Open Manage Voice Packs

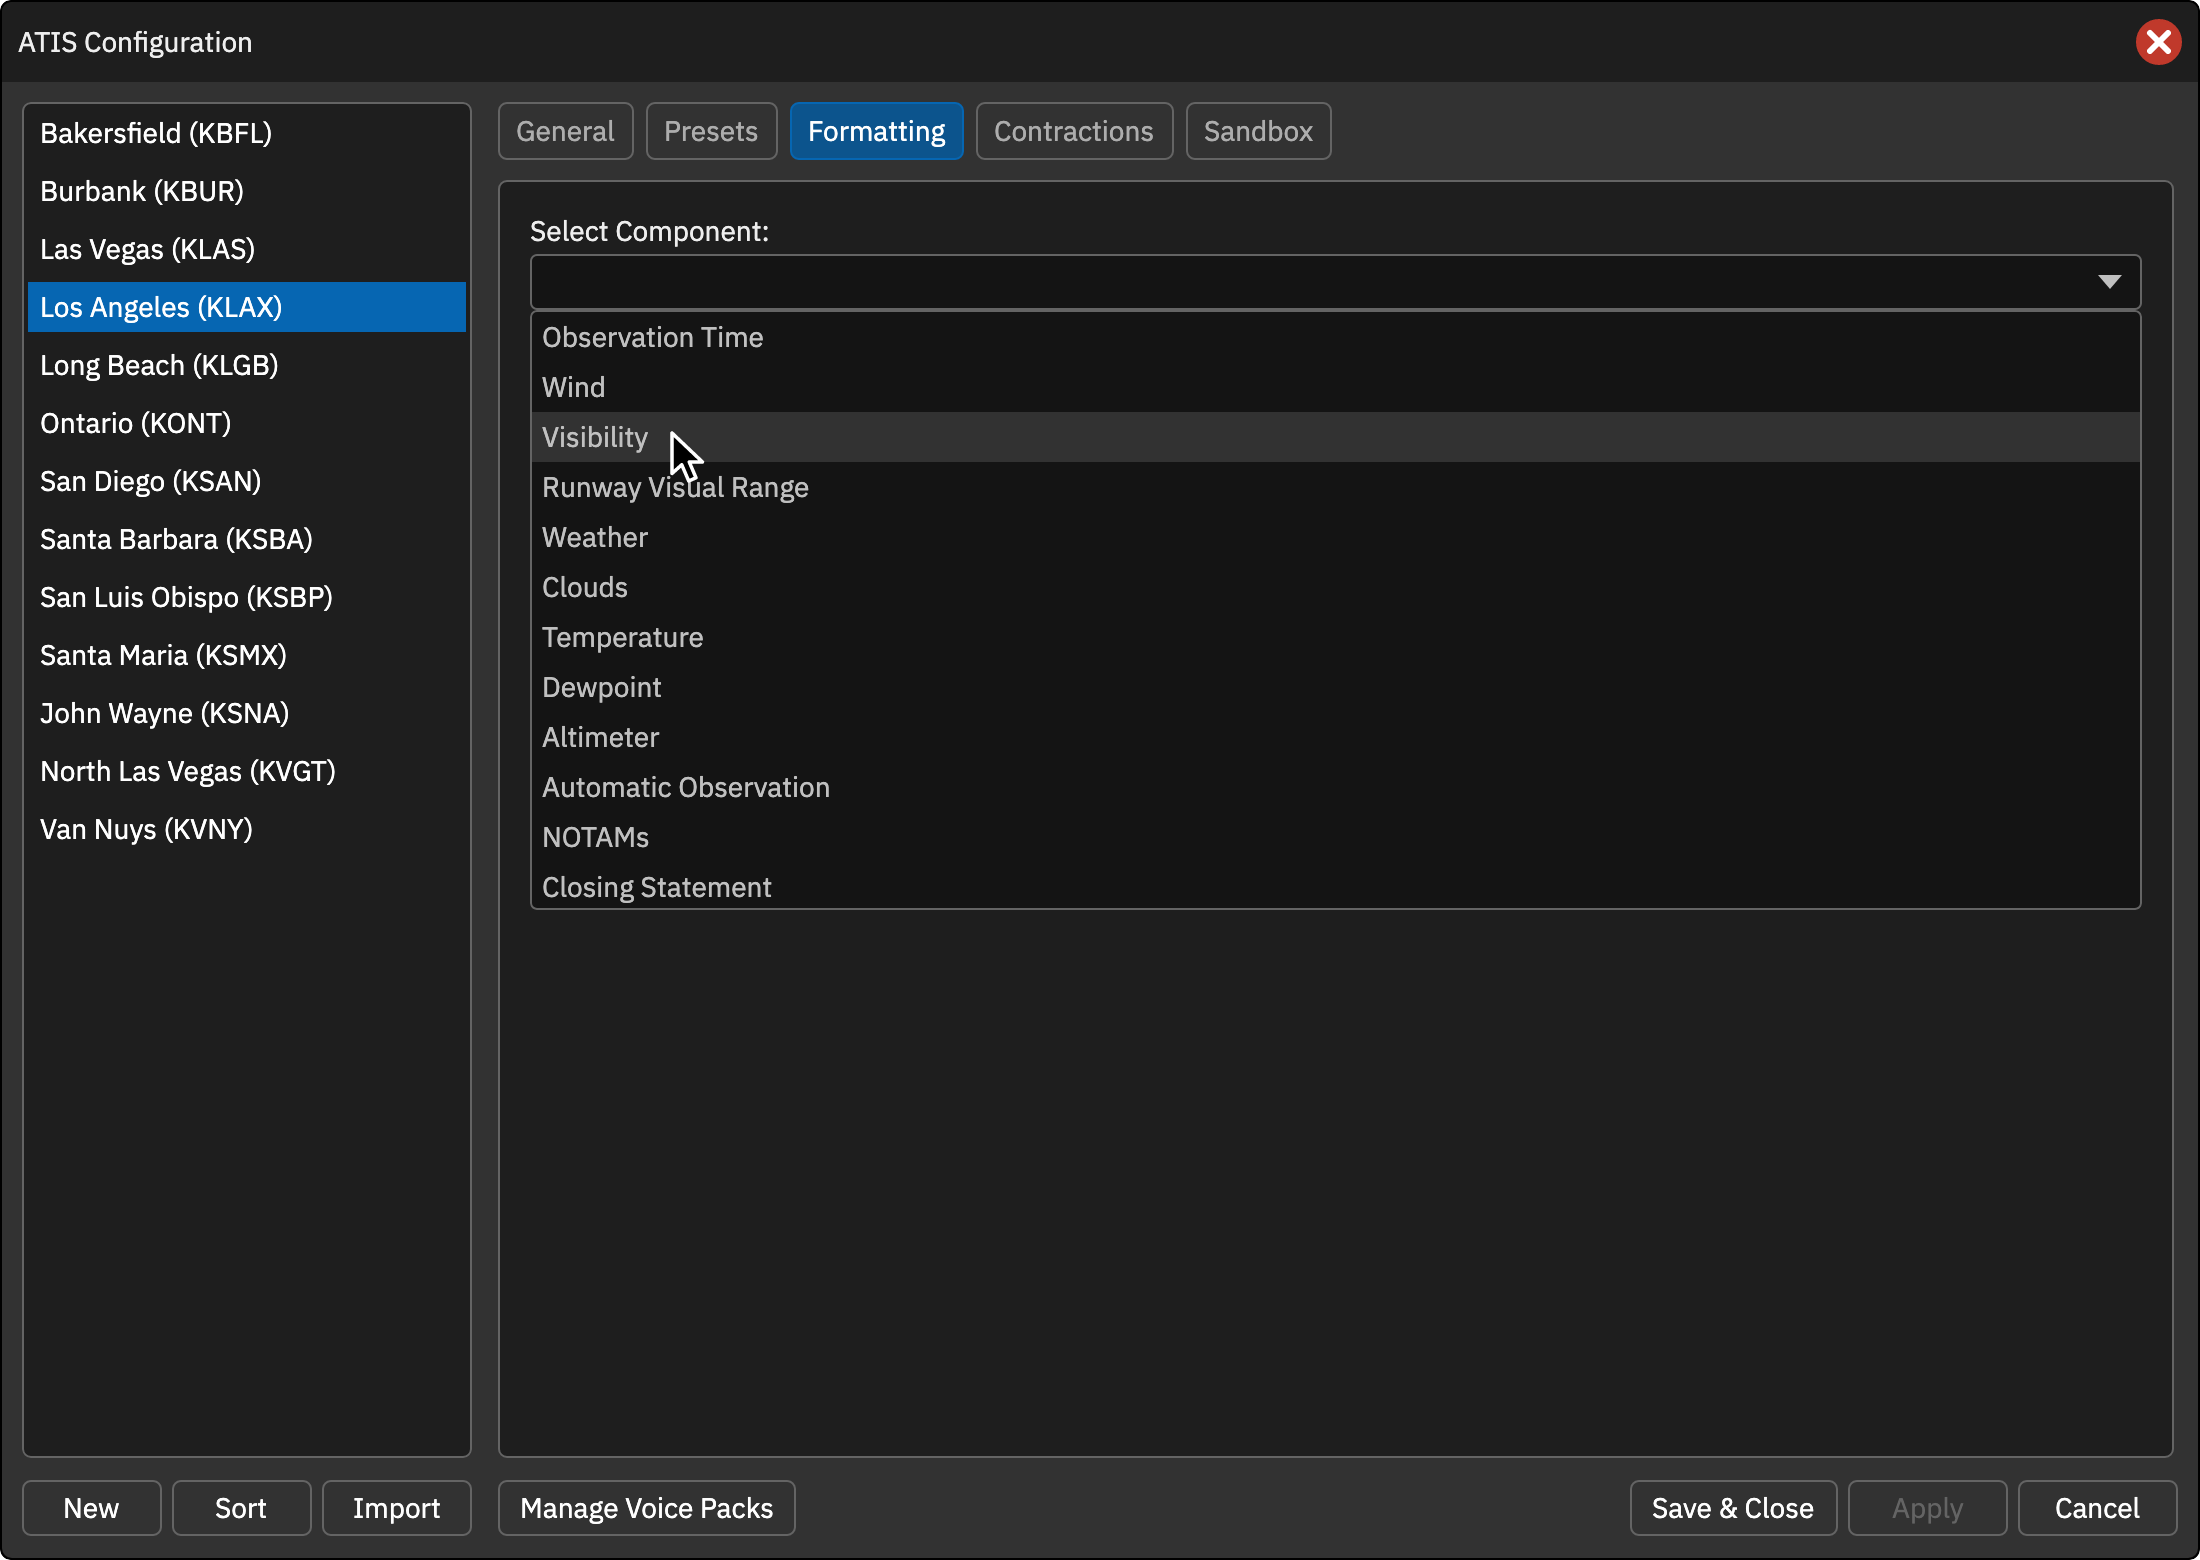647,1508
